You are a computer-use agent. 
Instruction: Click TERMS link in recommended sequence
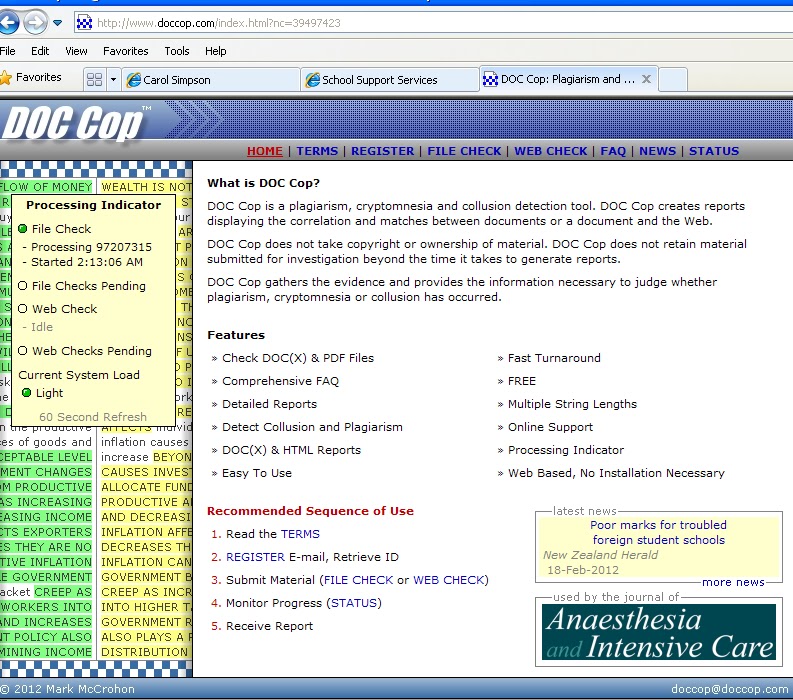click(x=300, y=534)
